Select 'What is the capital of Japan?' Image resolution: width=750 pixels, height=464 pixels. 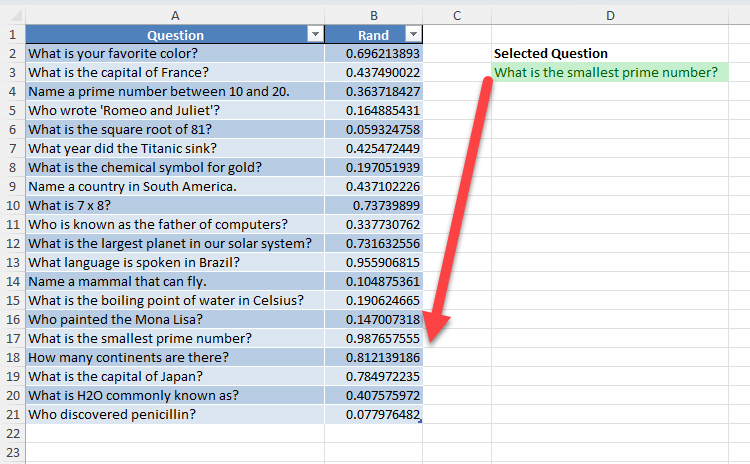coord(175,376)
